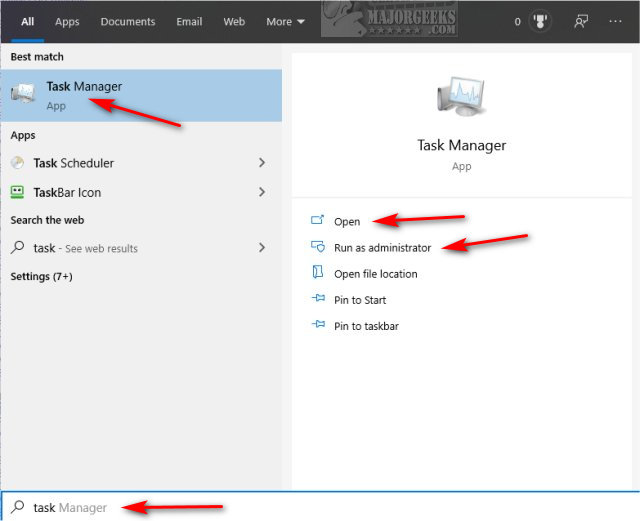Choose Pin to taskbar
The height and width of the screenshot is (521, 640).
[366, 326]
